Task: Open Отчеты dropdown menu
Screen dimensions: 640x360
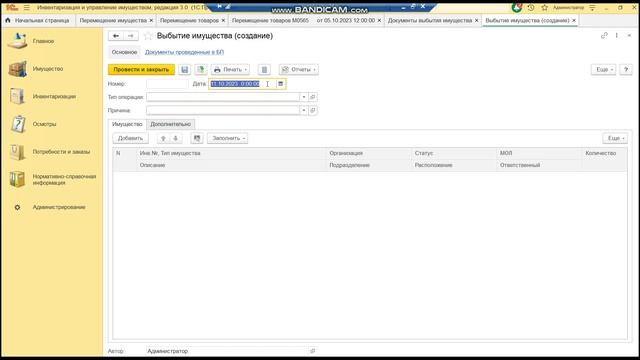Action: 299,70
